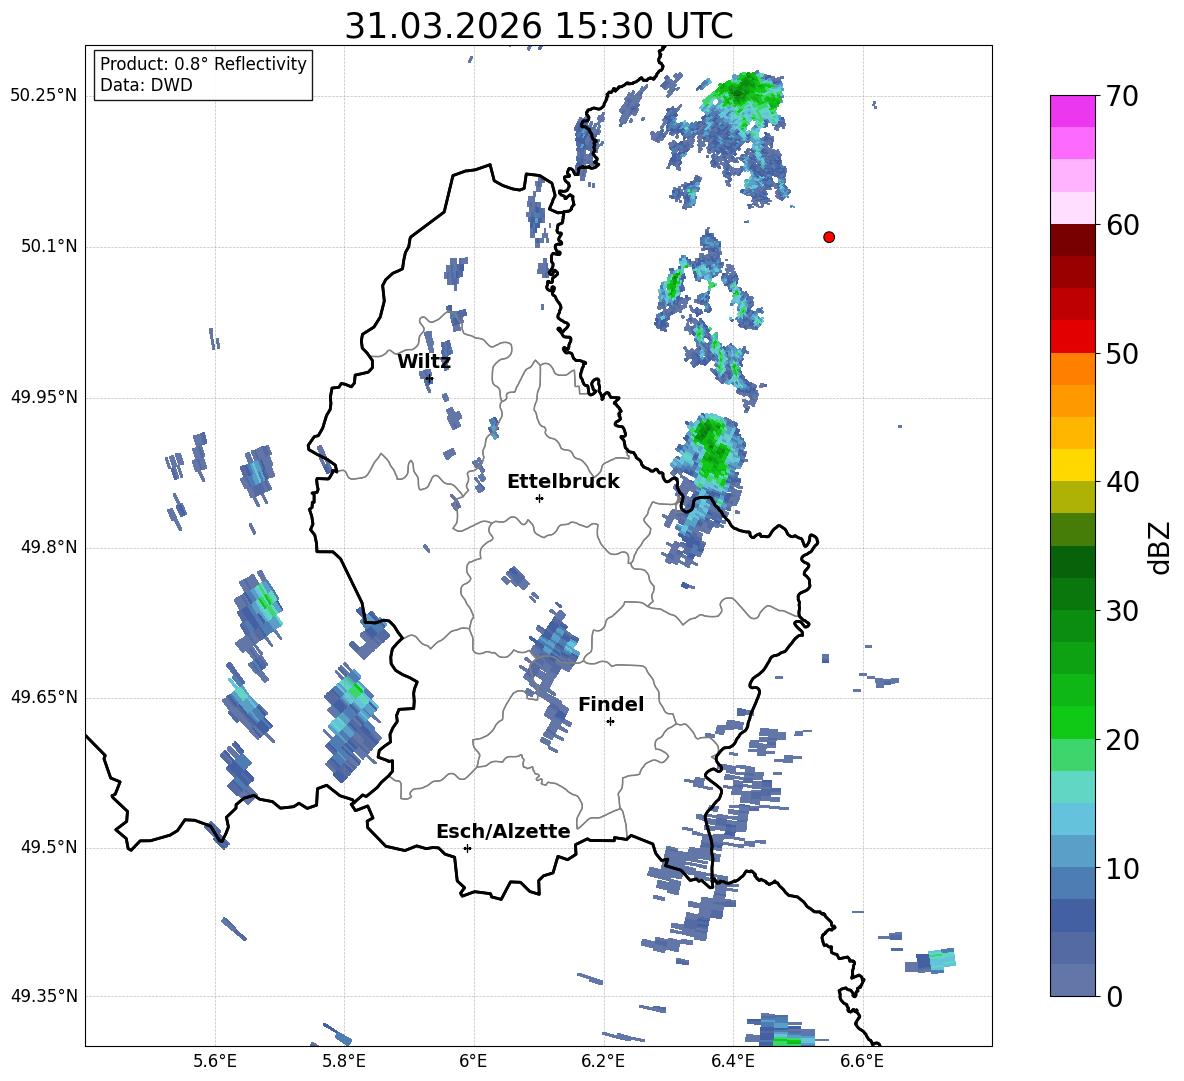Viewport: 1184px width, 1081px height.
Task: Click the Esch/Alzette city label
Action: (503, 831)
